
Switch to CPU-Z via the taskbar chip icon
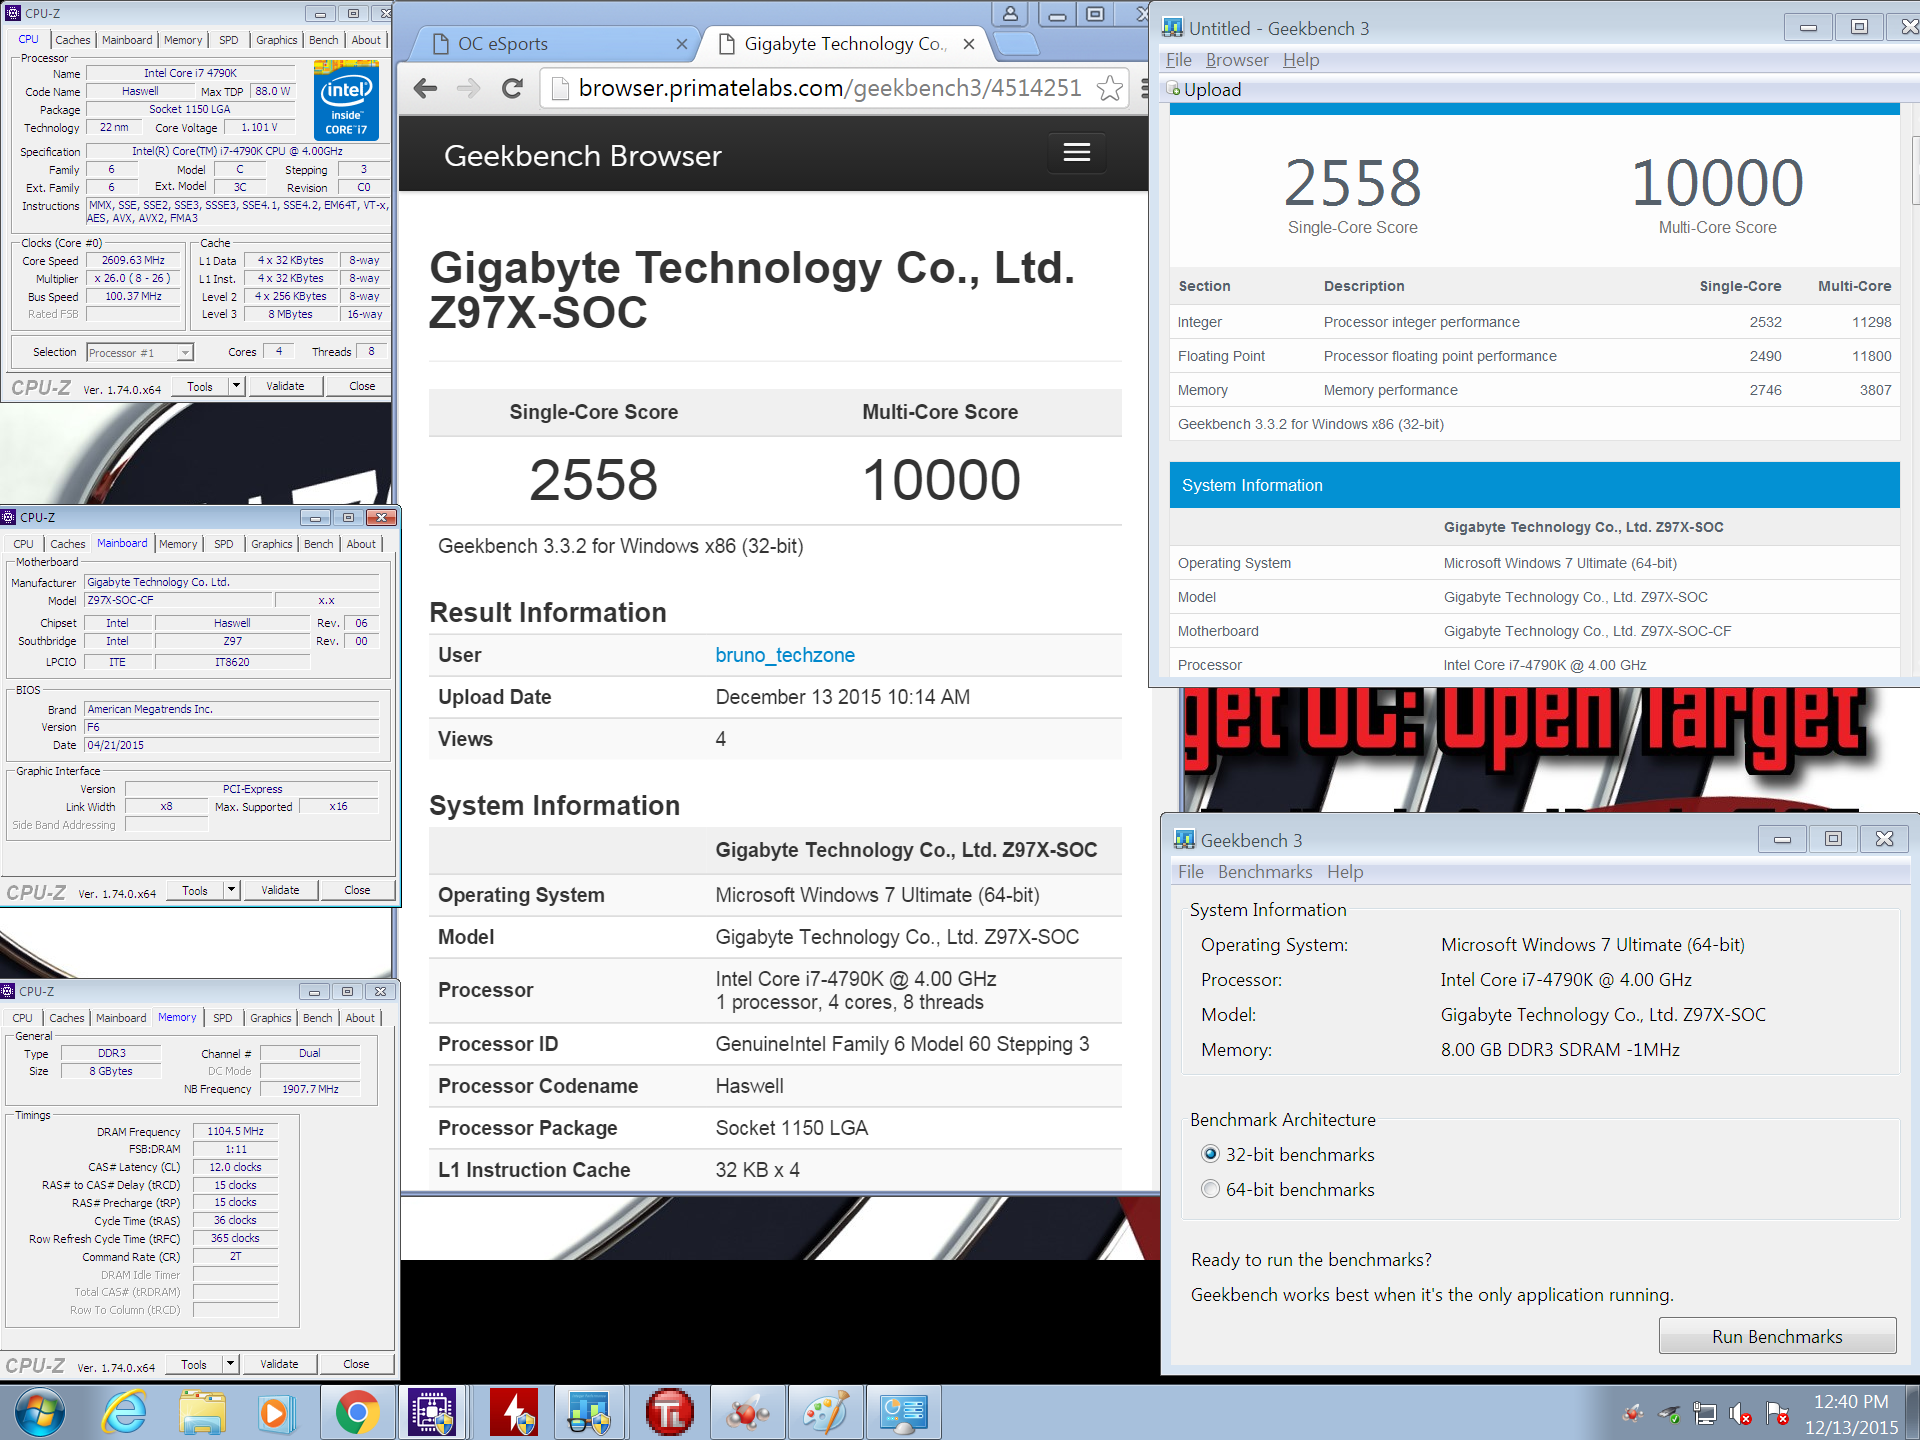432,1413
